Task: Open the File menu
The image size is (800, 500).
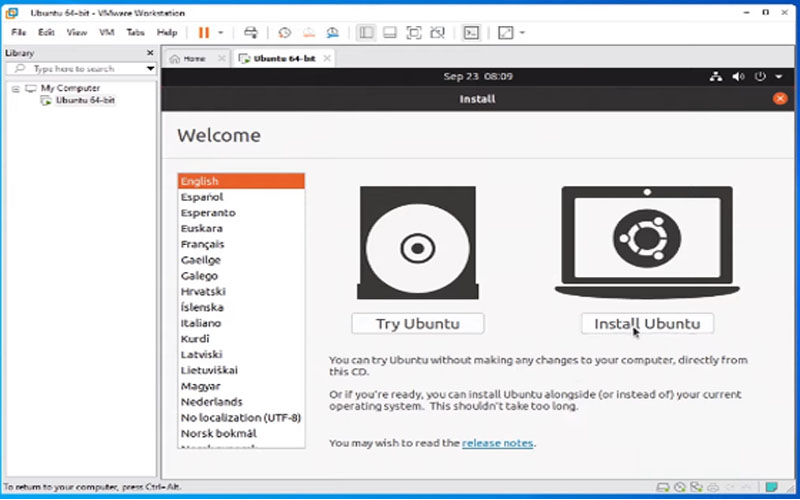Action: pos(18,33)
